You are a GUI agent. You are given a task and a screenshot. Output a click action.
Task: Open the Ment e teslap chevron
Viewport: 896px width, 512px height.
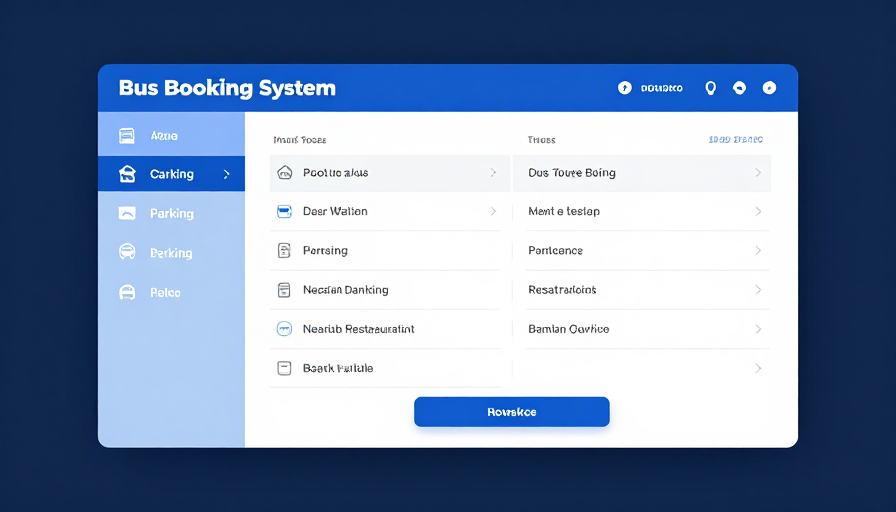coord(758,211)
